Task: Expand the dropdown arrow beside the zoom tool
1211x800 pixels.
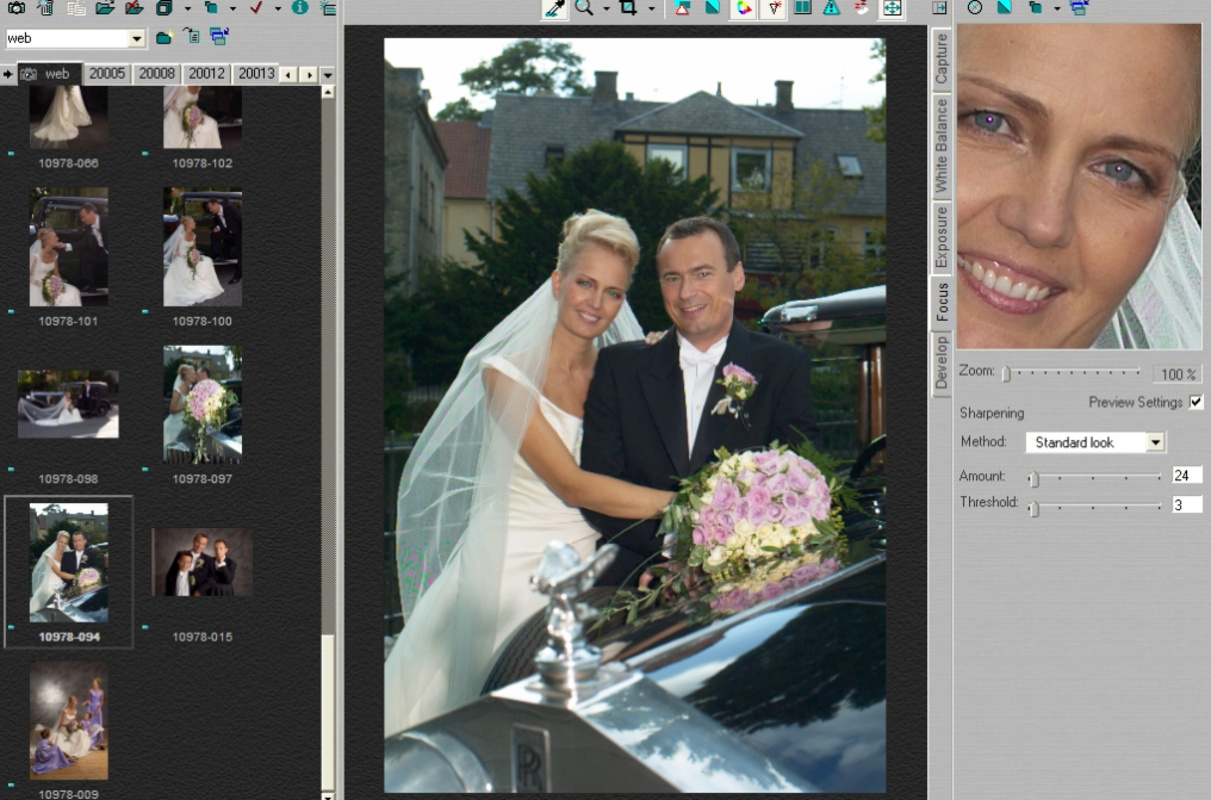Action: [x=605, y=9]
